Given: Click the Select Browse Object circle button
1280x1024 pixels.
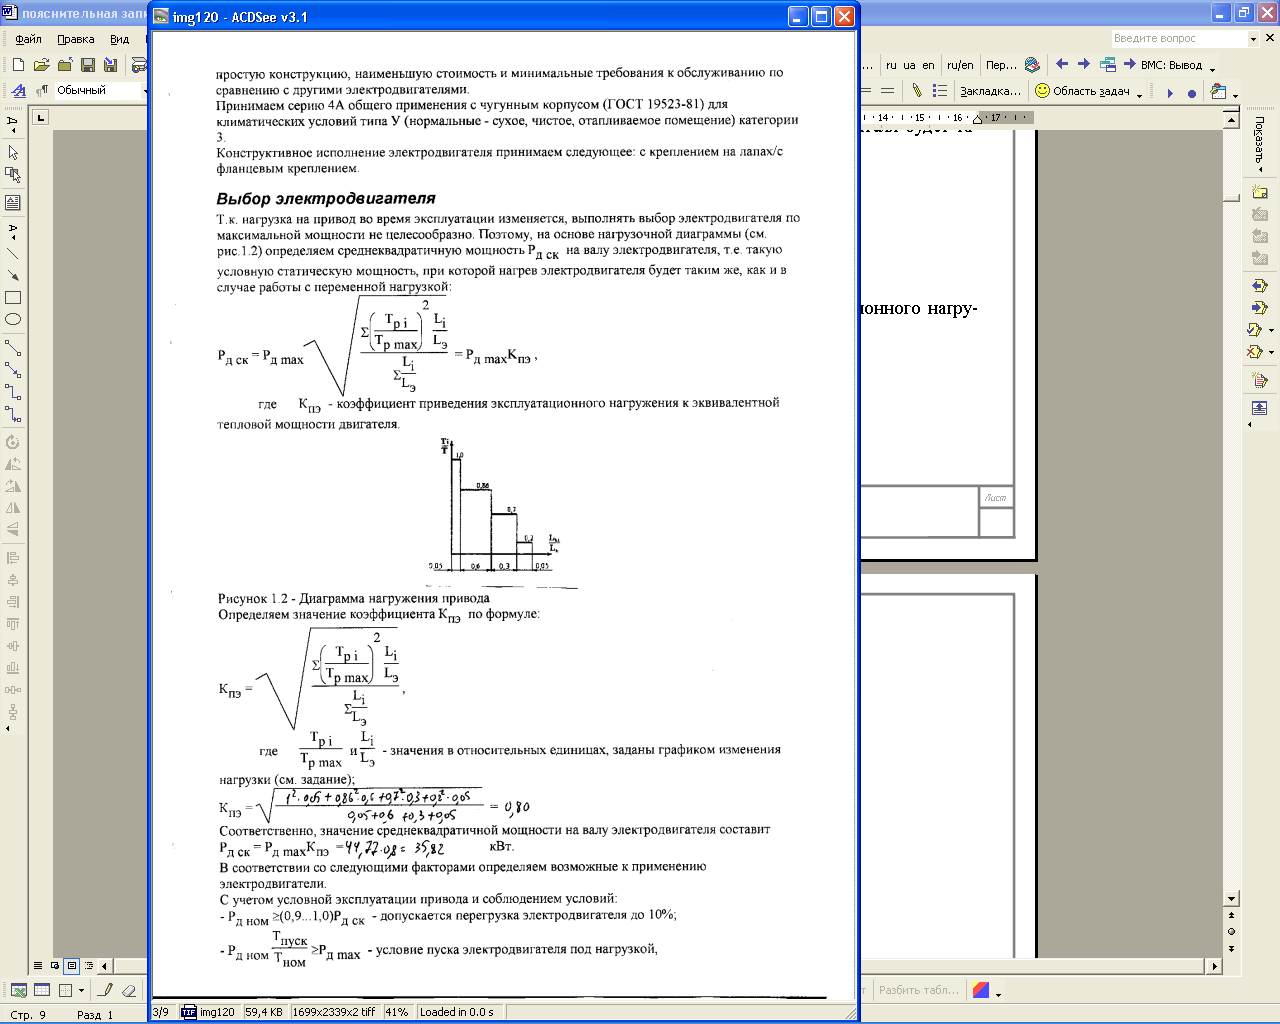Looking at the screenshot, I should point(1232,931).
